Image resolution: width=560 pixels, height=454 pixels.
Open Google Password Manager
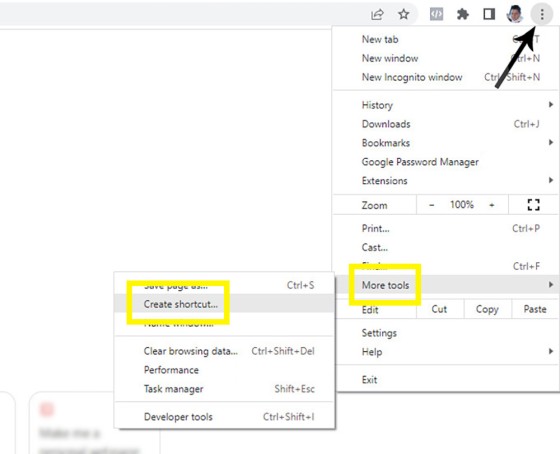445,162
